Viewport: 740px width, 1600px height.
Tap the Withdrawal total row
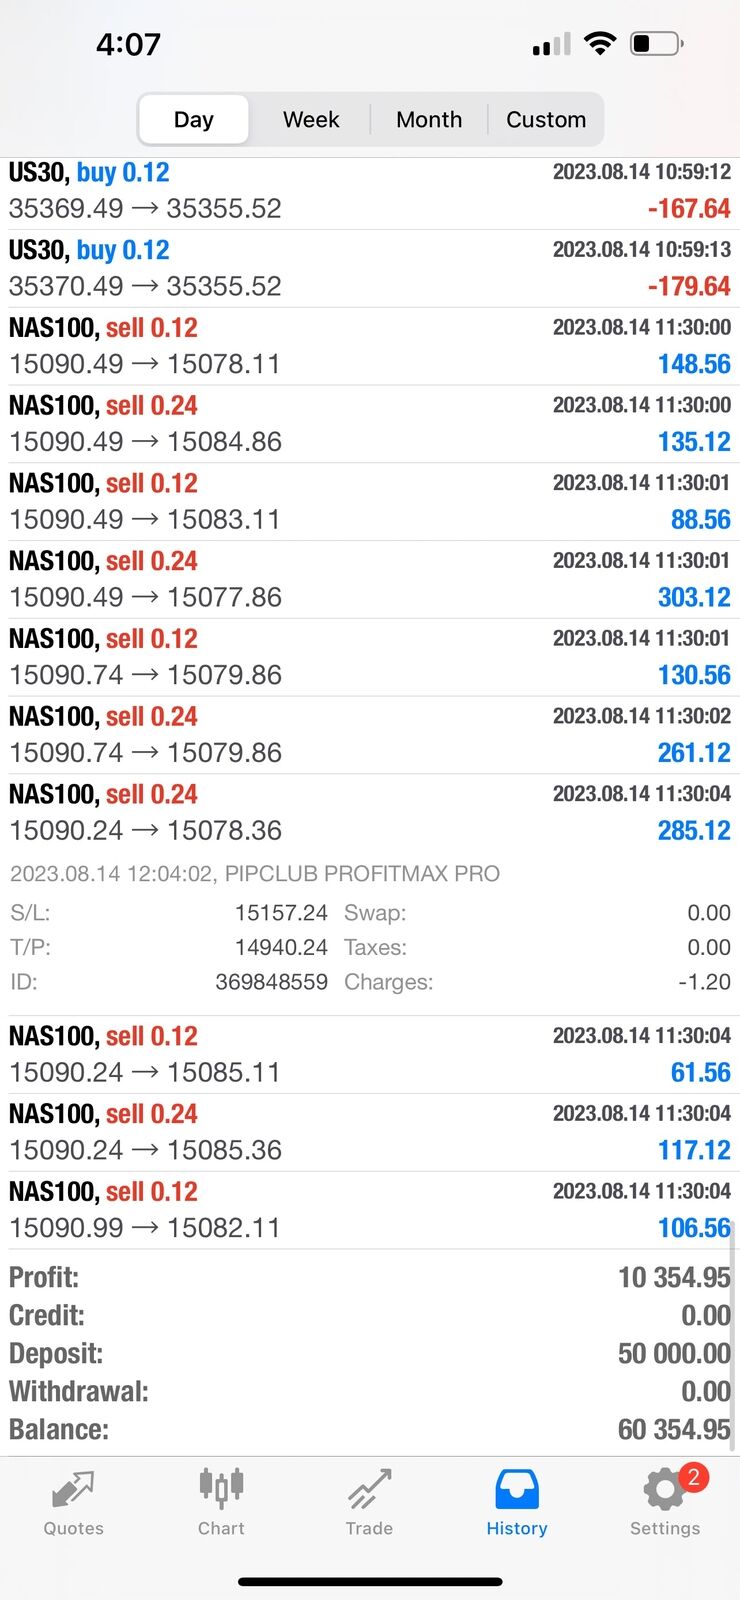click(x=370, y=1392)
